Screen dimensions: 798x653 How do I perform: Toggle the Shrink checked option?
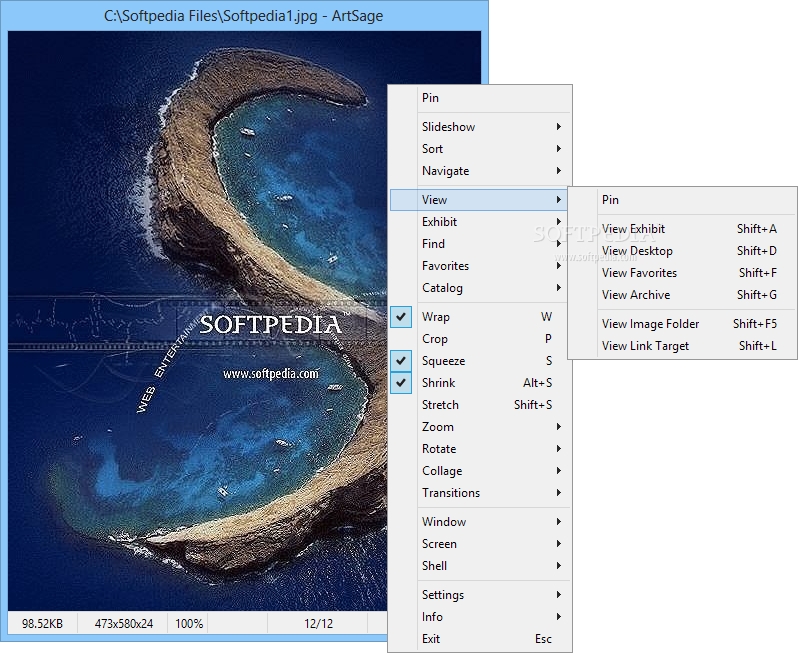480,382
